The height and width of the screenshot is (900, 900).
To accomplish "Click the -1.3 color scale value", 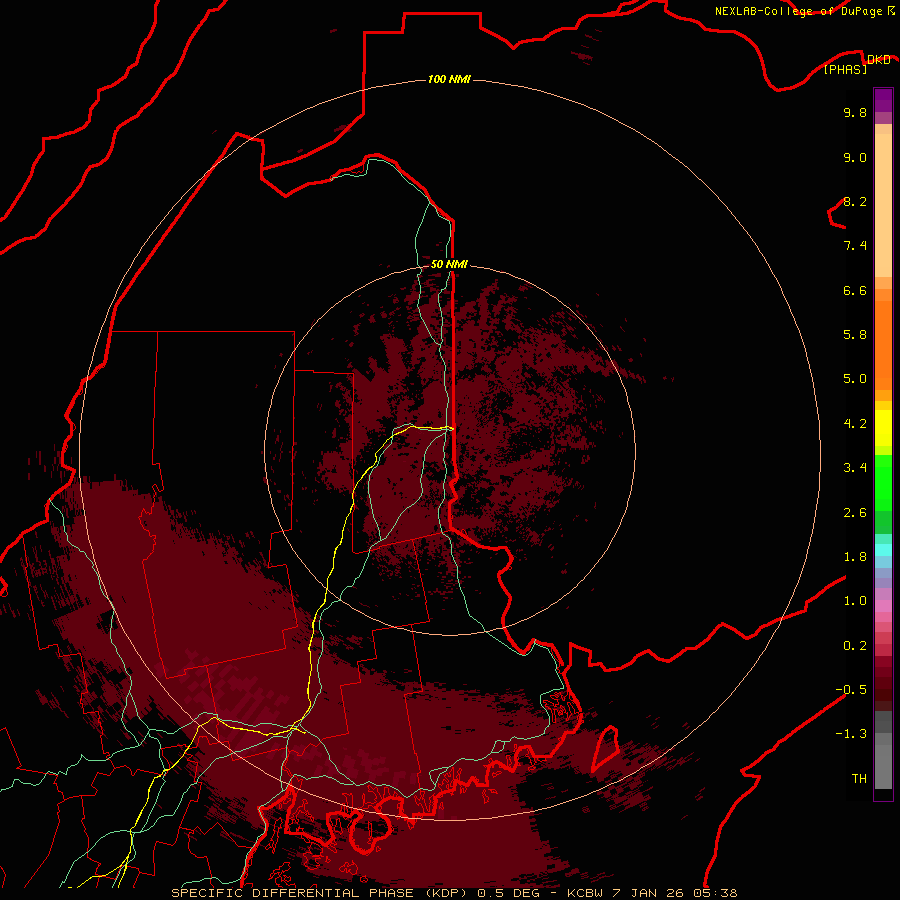I will [x=851, y=734].
